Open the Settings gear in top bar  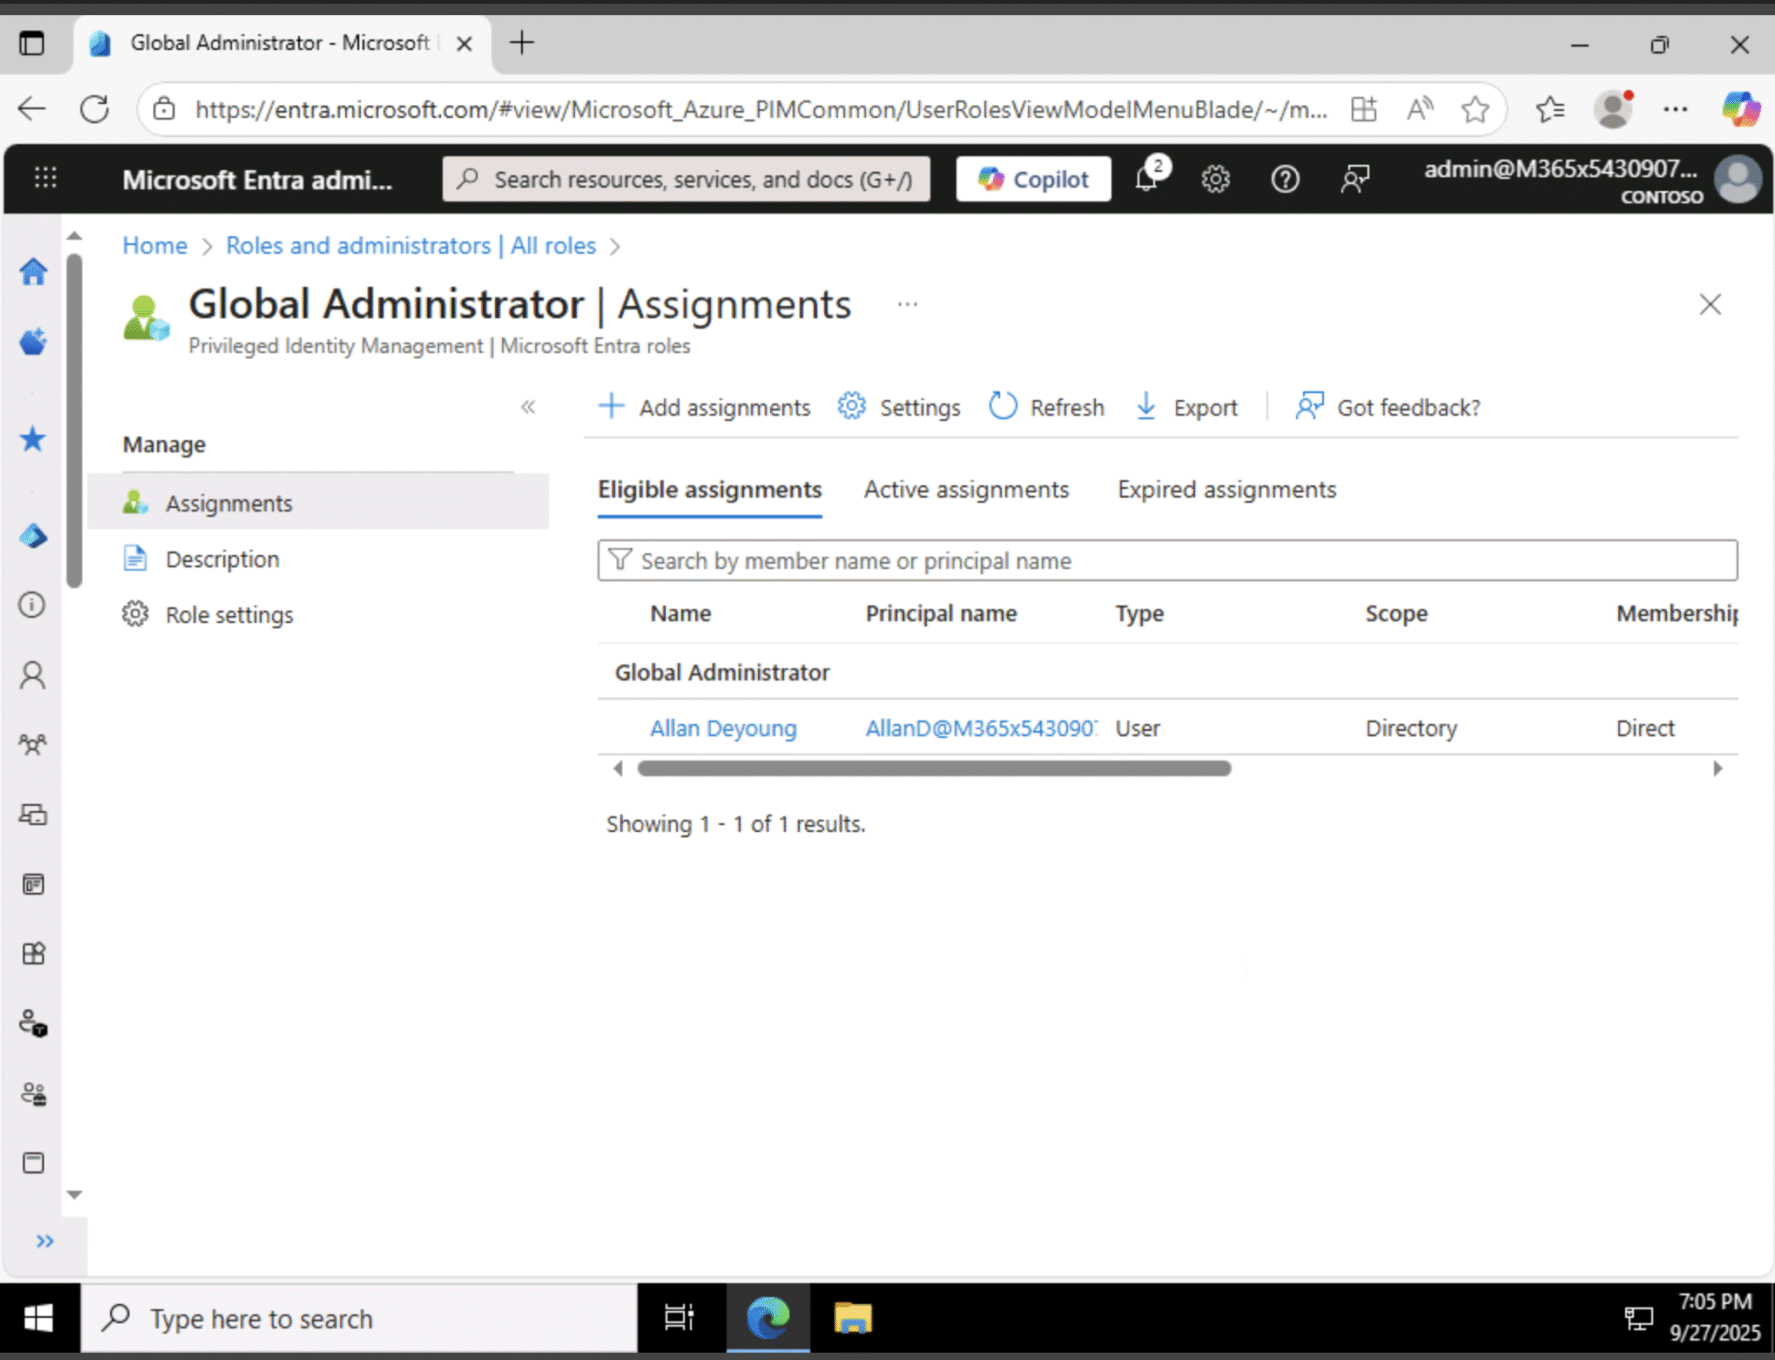tap(1216, 179)
